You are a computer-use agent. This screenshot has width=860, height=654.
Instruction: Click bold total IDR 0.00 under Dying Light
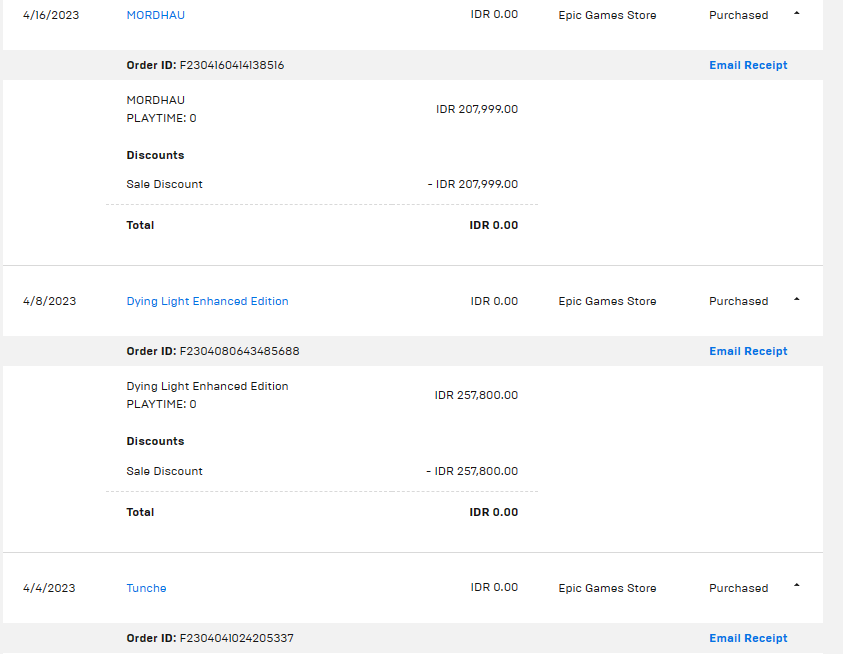click(494, 512)
